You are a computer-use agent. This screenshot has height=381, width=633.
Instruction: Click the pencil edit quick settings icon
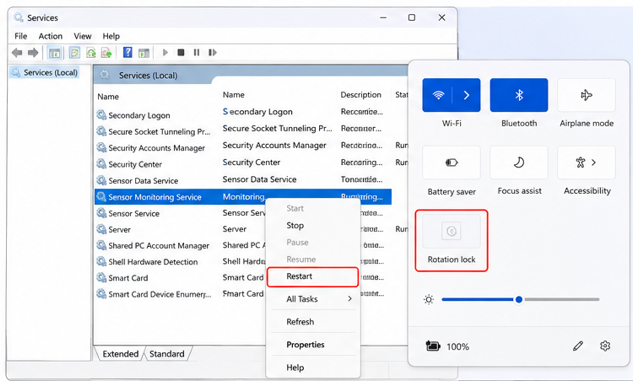[578, 346]
